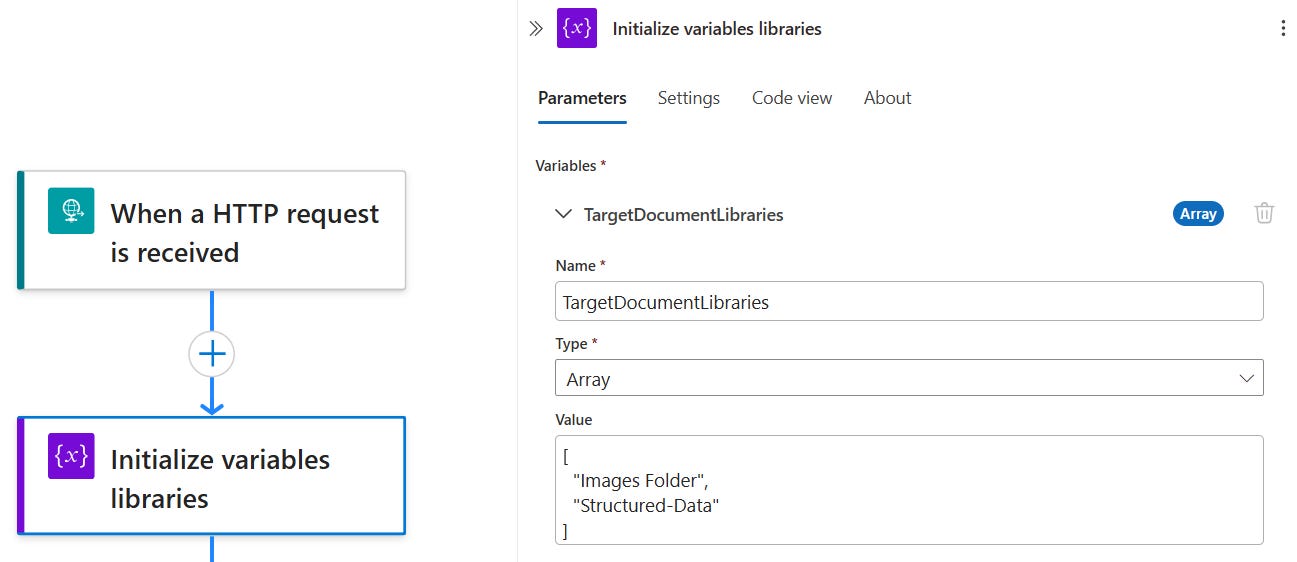1297x562 pixels.
Task: Open the Type dropdown showing Array
Action: click(908, 379)
